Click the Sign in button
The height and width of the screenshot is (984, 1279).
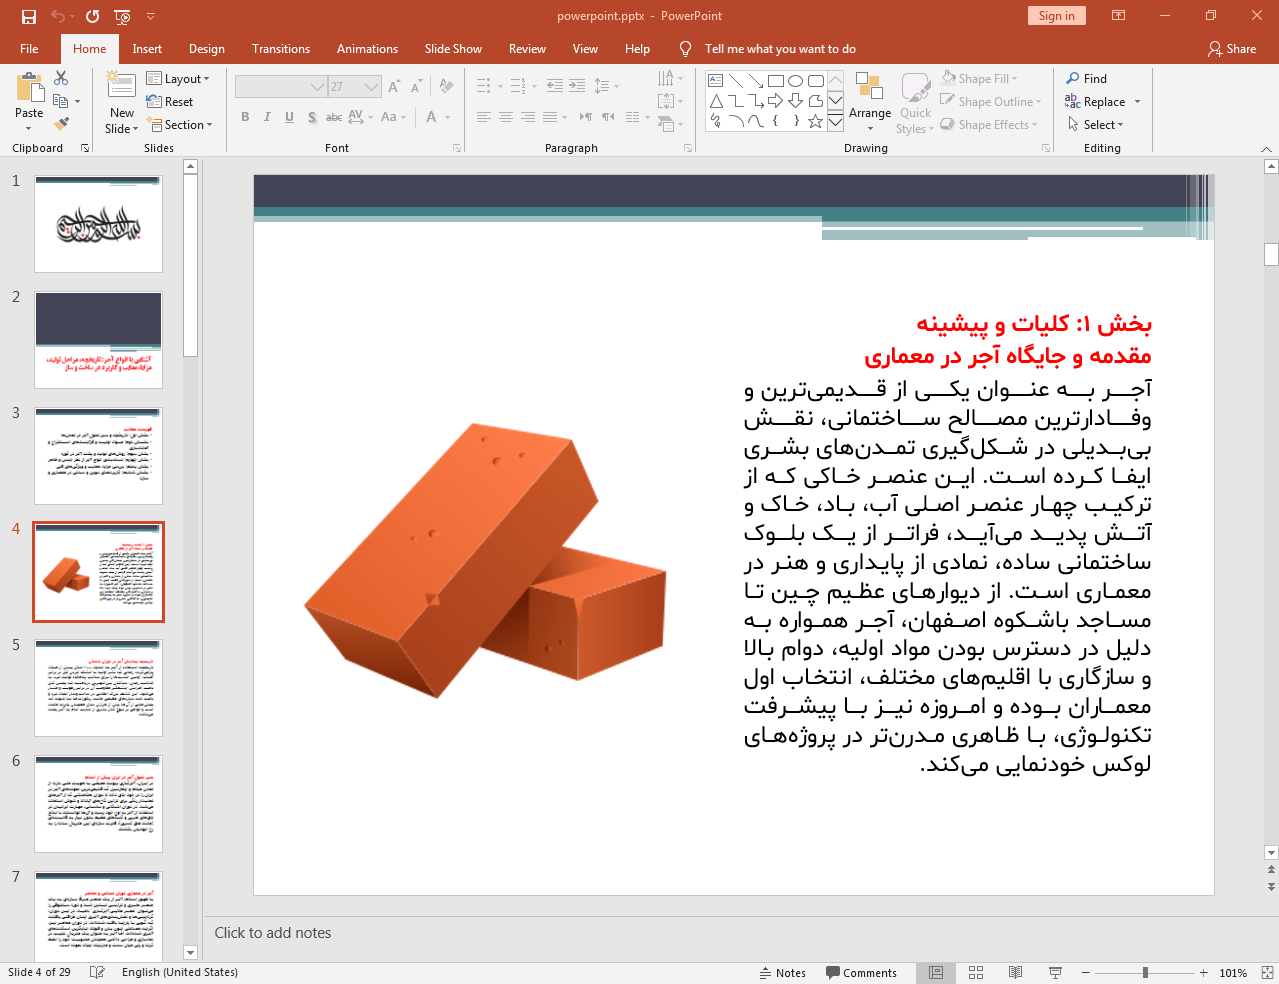coord(1056,15)
